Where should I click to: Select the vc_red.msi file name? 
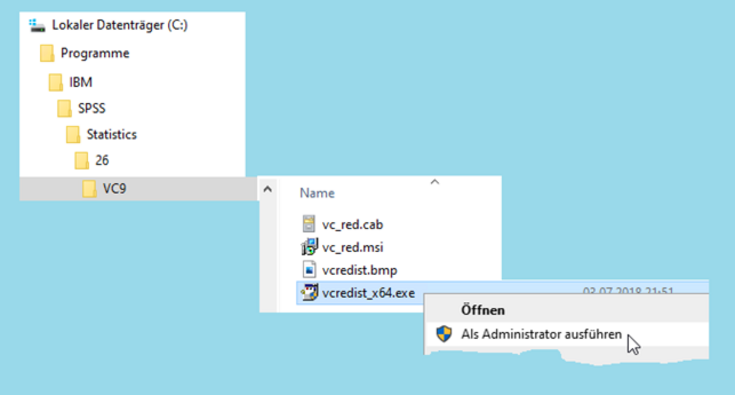pos(352,247)
